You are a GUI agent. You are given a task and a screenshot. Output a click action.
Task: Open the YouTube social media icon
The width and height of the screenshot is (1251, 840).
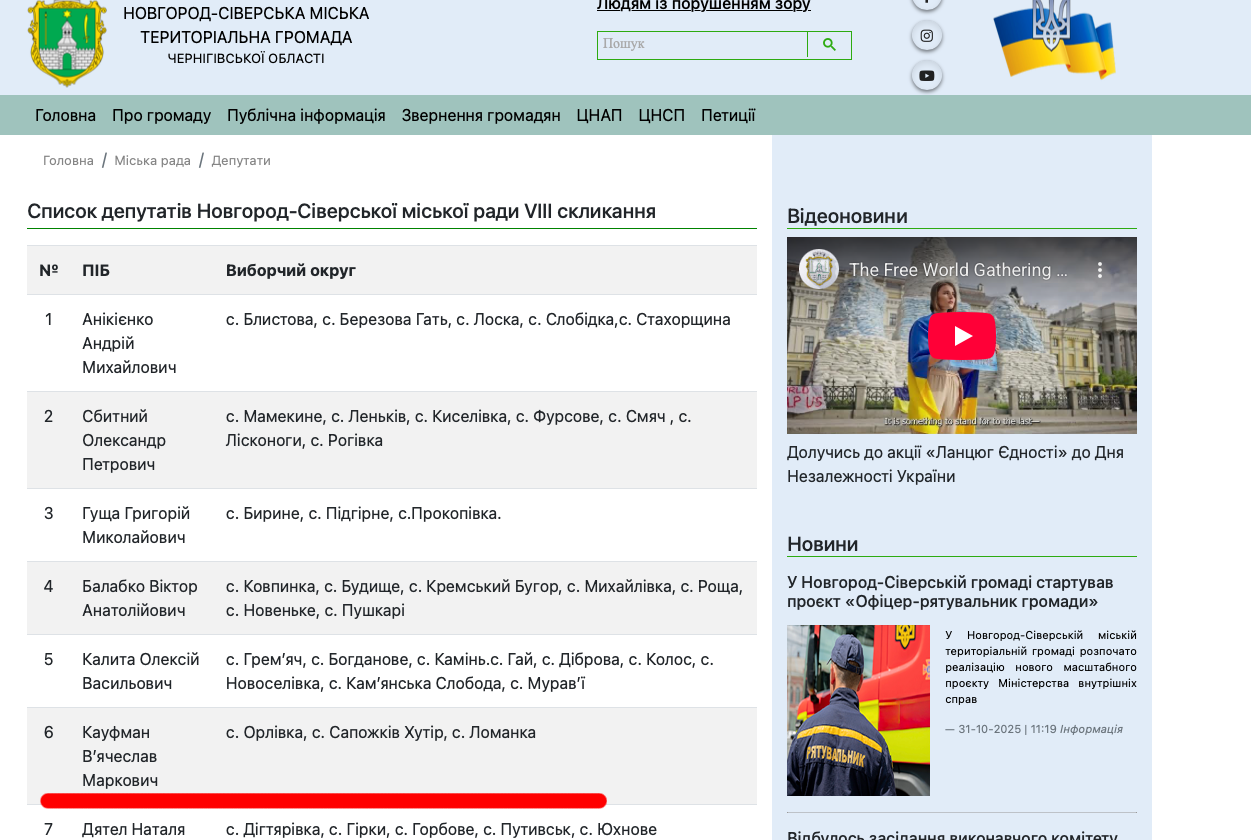(x=927, y=76)
